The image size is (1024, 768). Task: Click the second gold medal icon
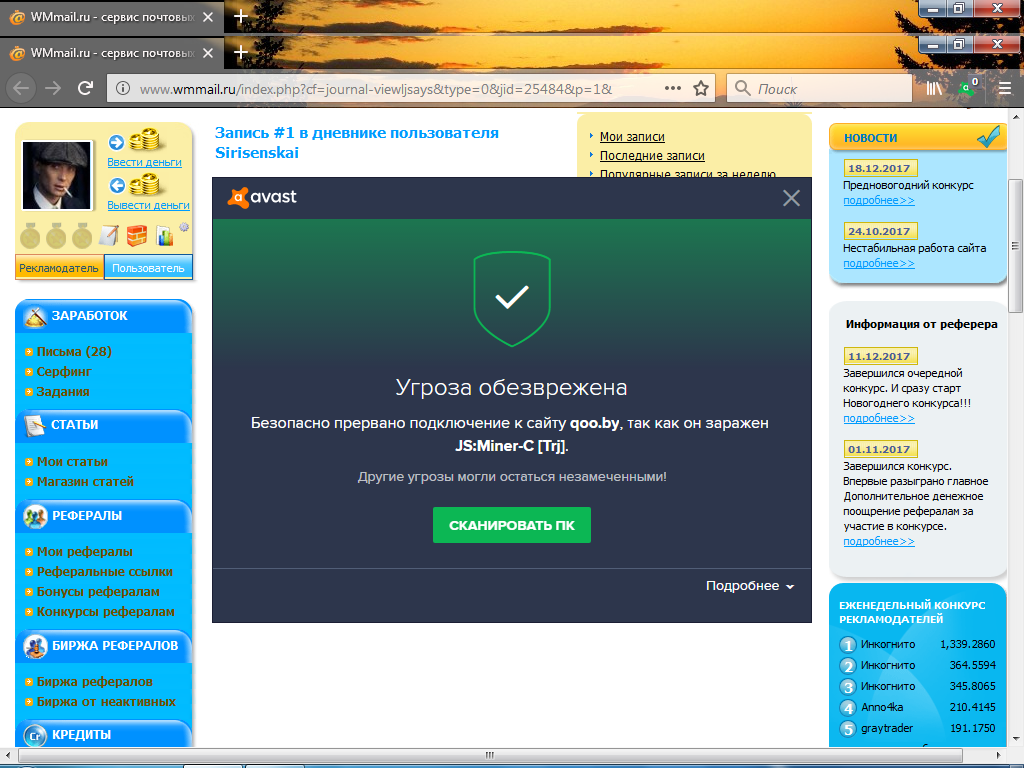click(56, 236)
